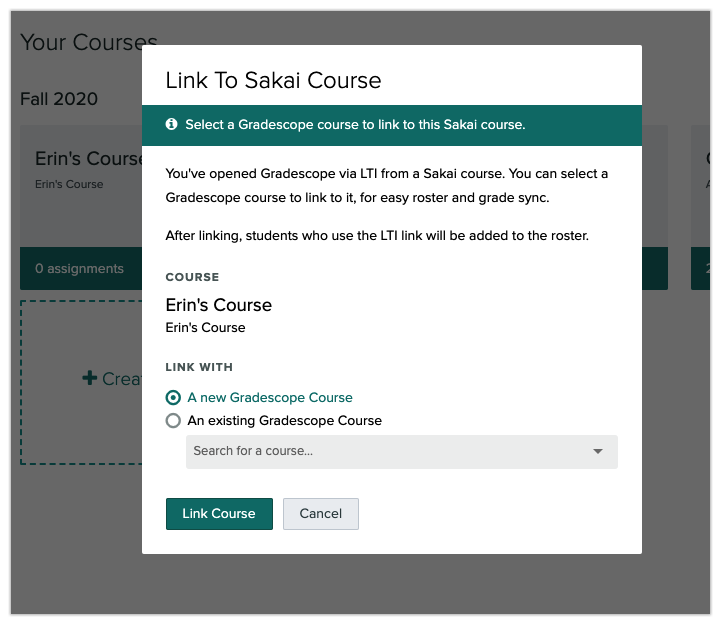Click the 'LINK WITH' label

click(x=199, y=367)
